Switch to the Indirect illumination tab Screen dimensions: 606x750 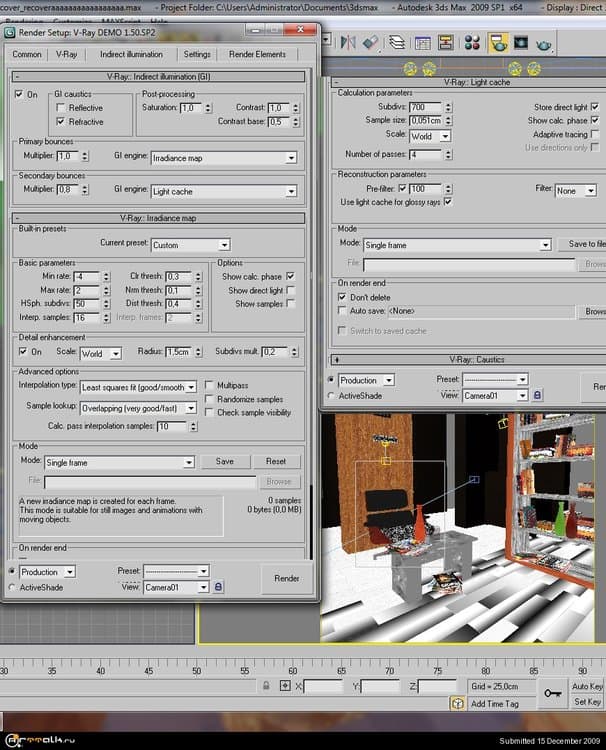pos(131,54)
